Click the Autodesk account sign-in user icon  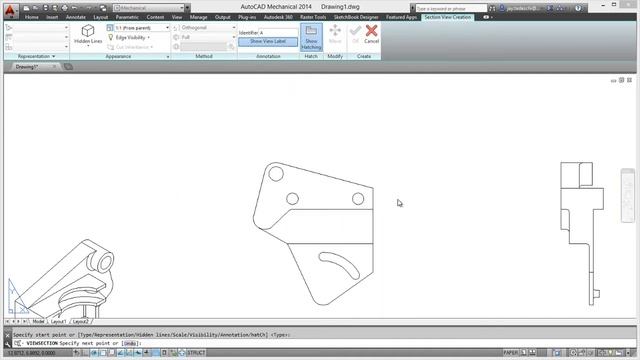[502, 8]
